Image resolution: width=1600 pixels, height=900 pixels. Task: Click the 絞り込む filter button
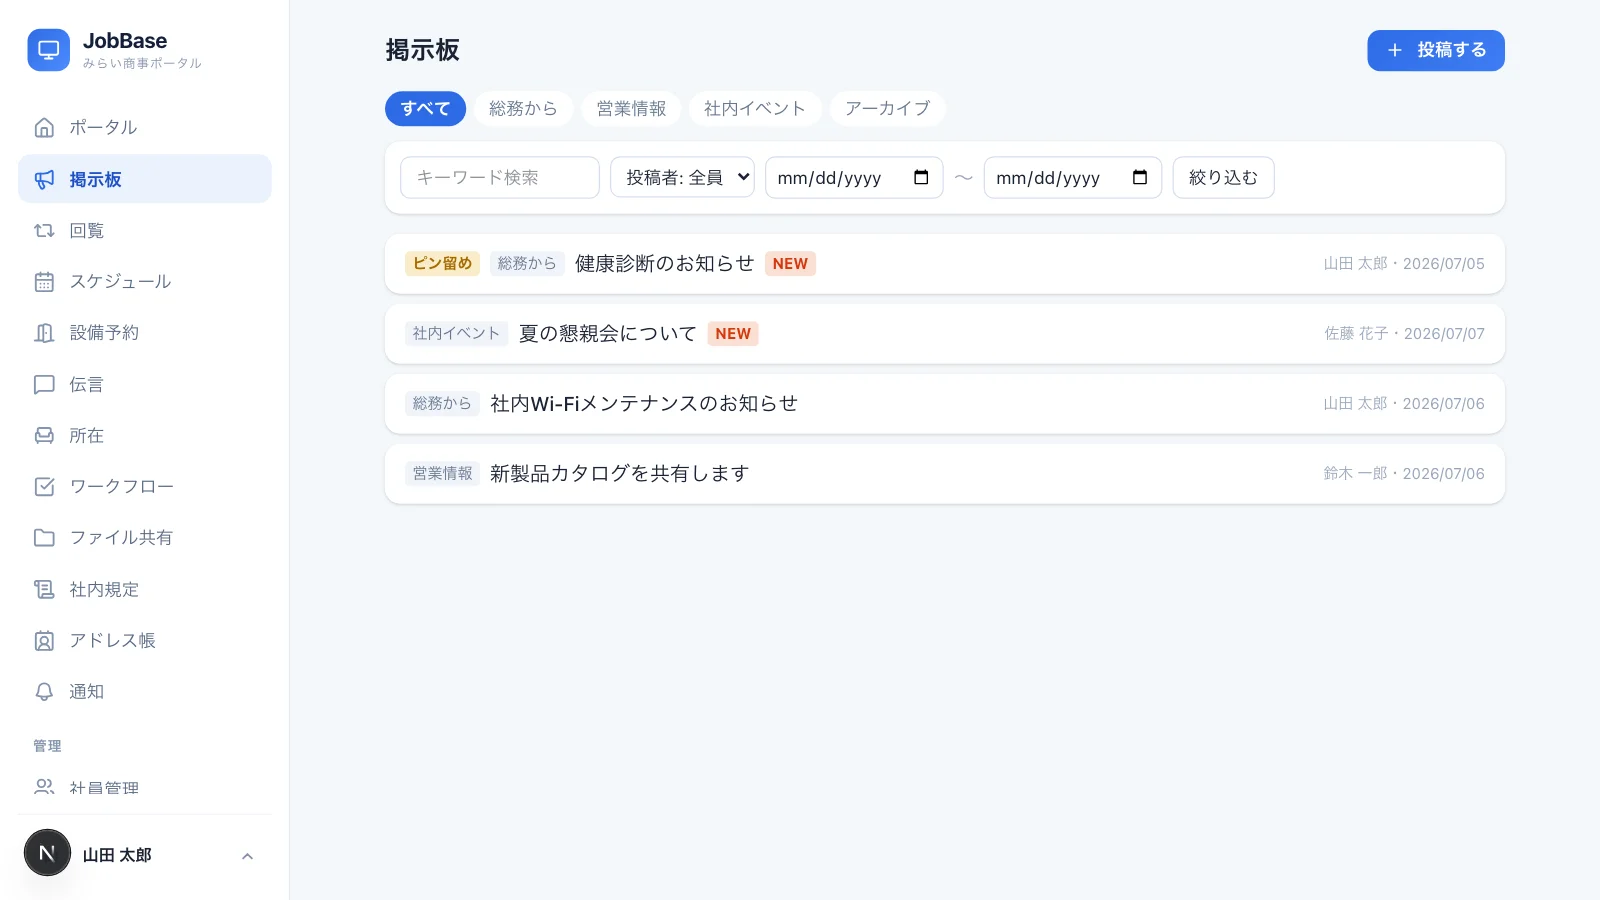(x=1223, y=177)
